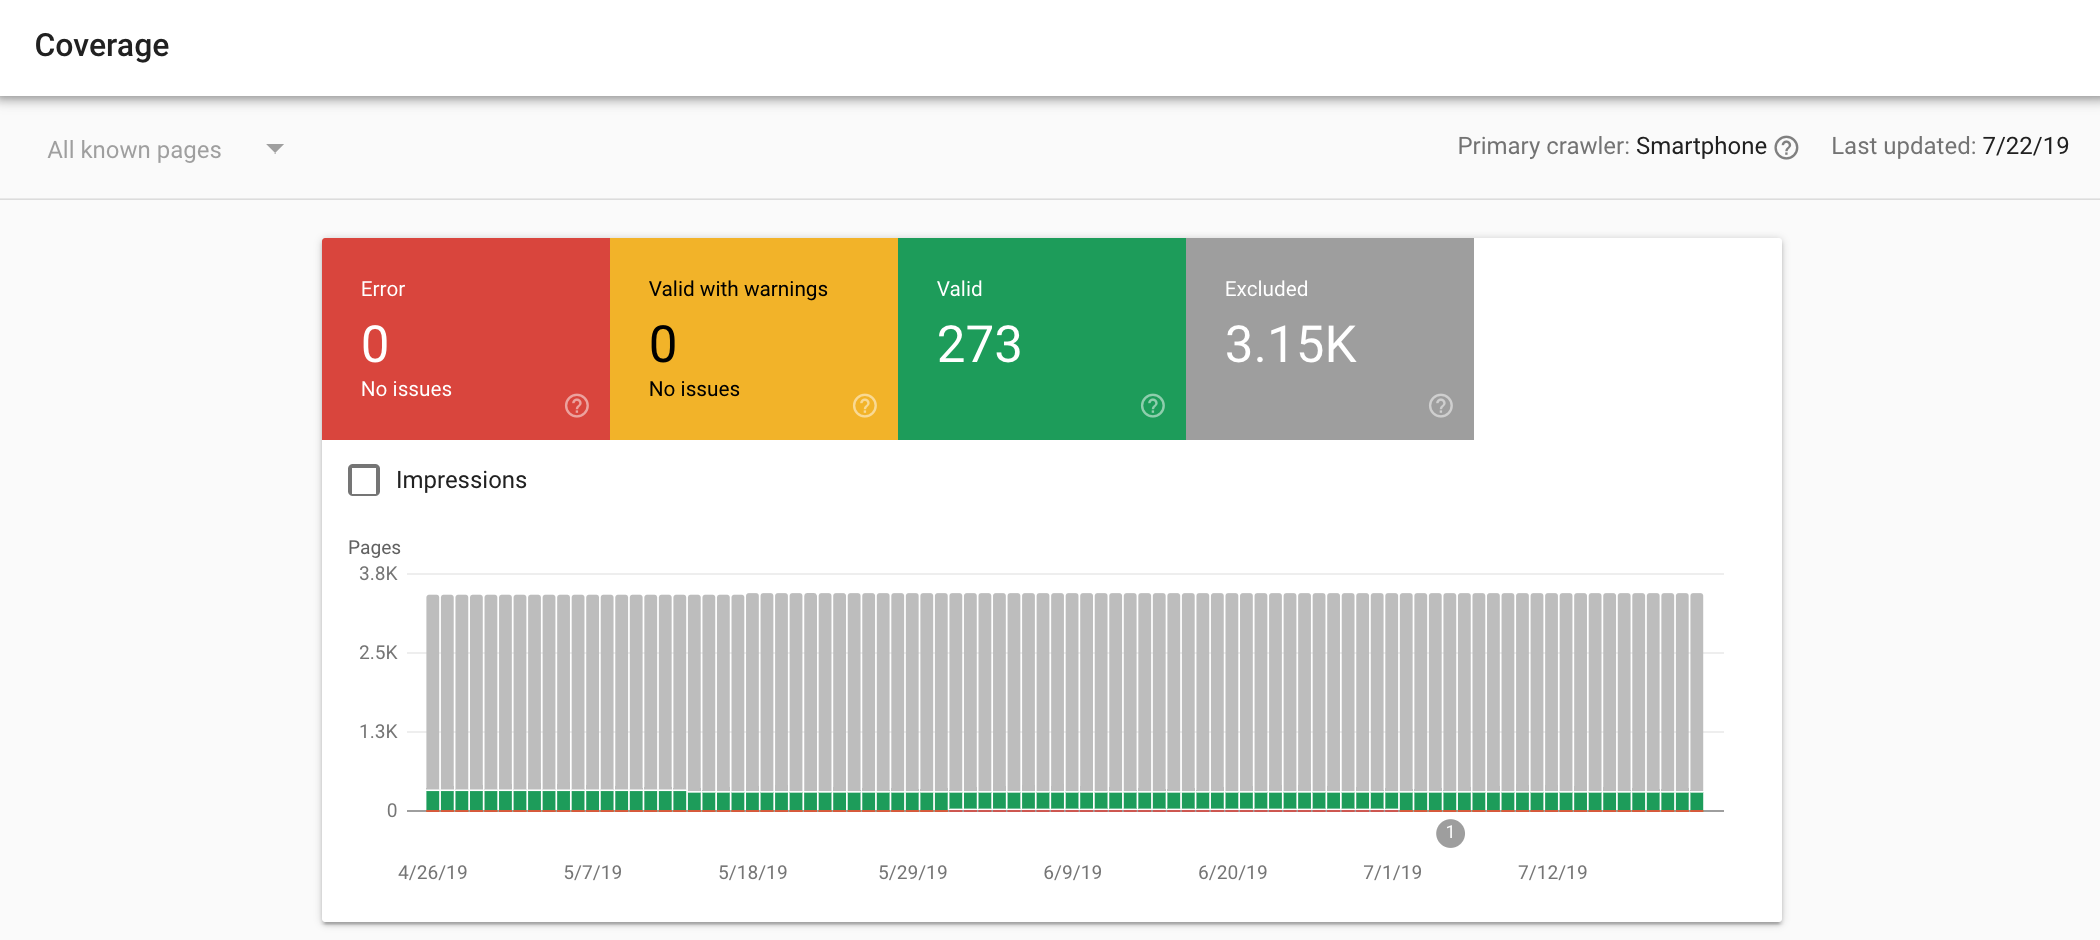Select the Valid with warnings tab
The image size is (2100, 940).
click(753, 338)
